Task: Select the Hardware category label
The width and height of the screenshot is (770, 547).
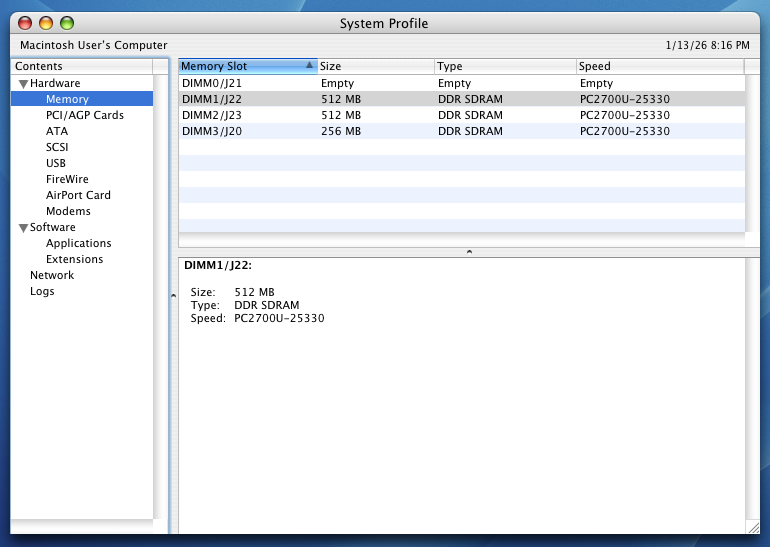Action: 55,83
